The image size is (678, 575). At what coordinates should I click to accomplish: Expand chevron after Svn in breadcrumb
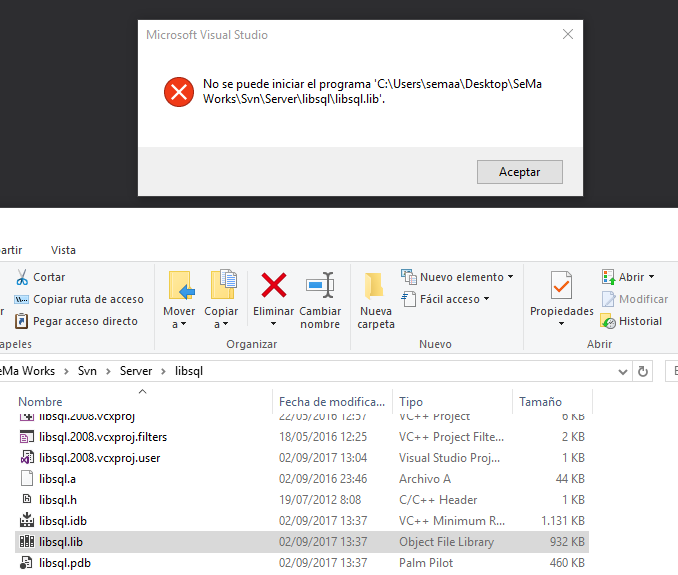pyautogui.click(x=108, y=371)
